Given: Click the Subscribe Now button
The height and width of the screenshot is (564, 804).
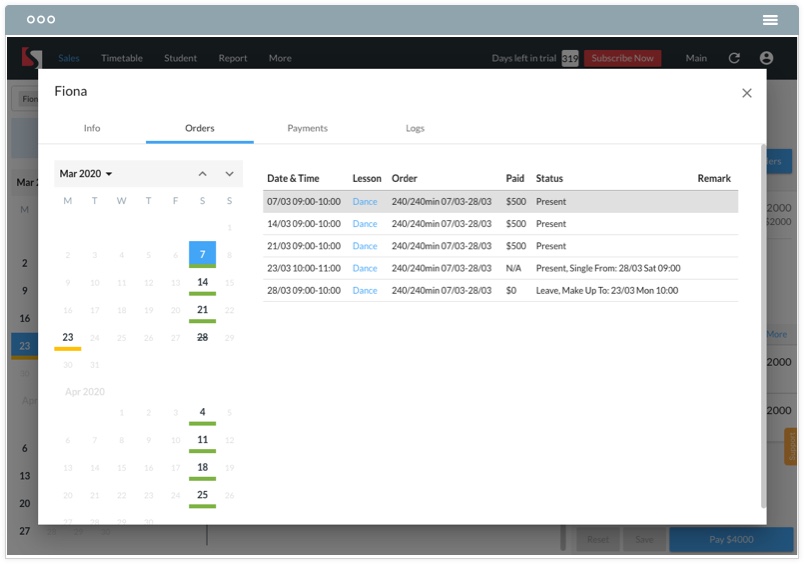Looking at the screenshot, I should click(622, 58).
